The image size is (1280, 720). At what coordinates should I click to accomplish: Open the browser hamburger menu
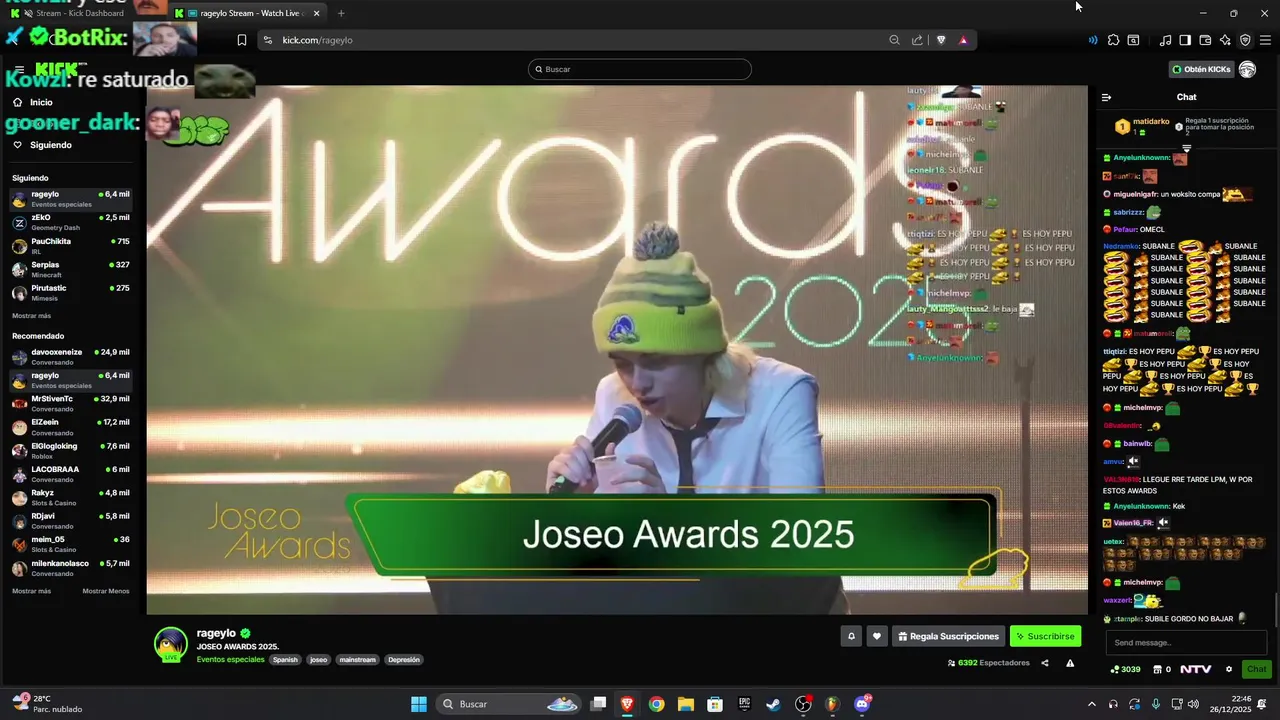1265,40
